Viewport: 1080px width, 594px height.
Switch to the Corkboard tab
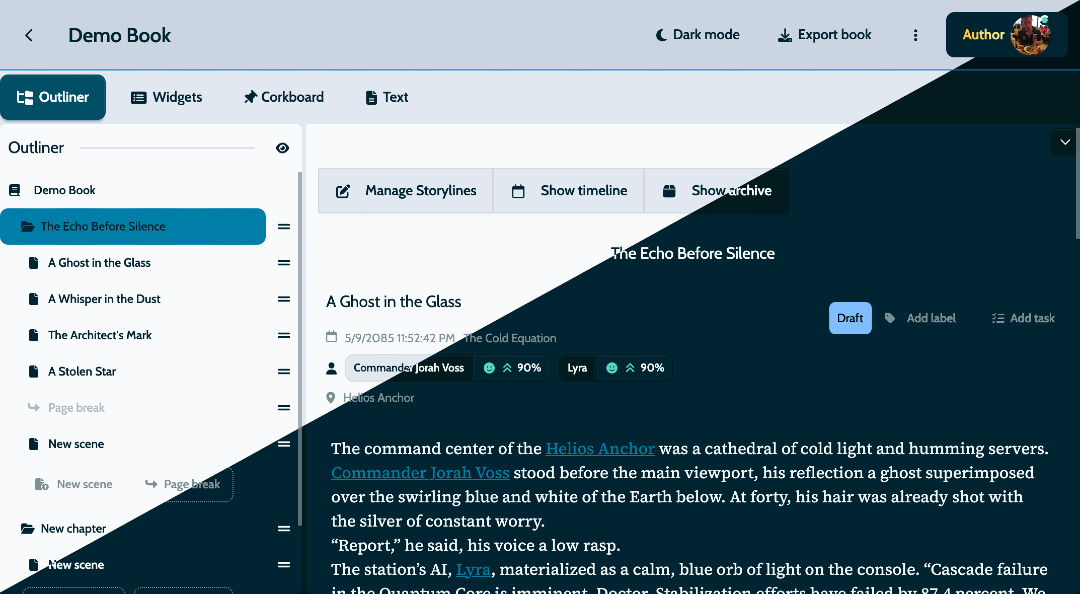pyautogui.click(x=283, y=97)
